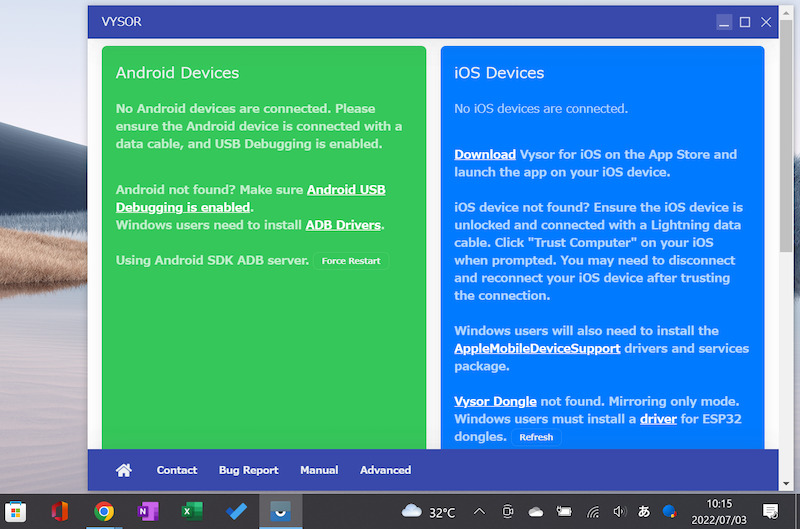Viewport: 800px width, 529px height.
Task: Open the Windows Start menu
Action: pos(17,512)
